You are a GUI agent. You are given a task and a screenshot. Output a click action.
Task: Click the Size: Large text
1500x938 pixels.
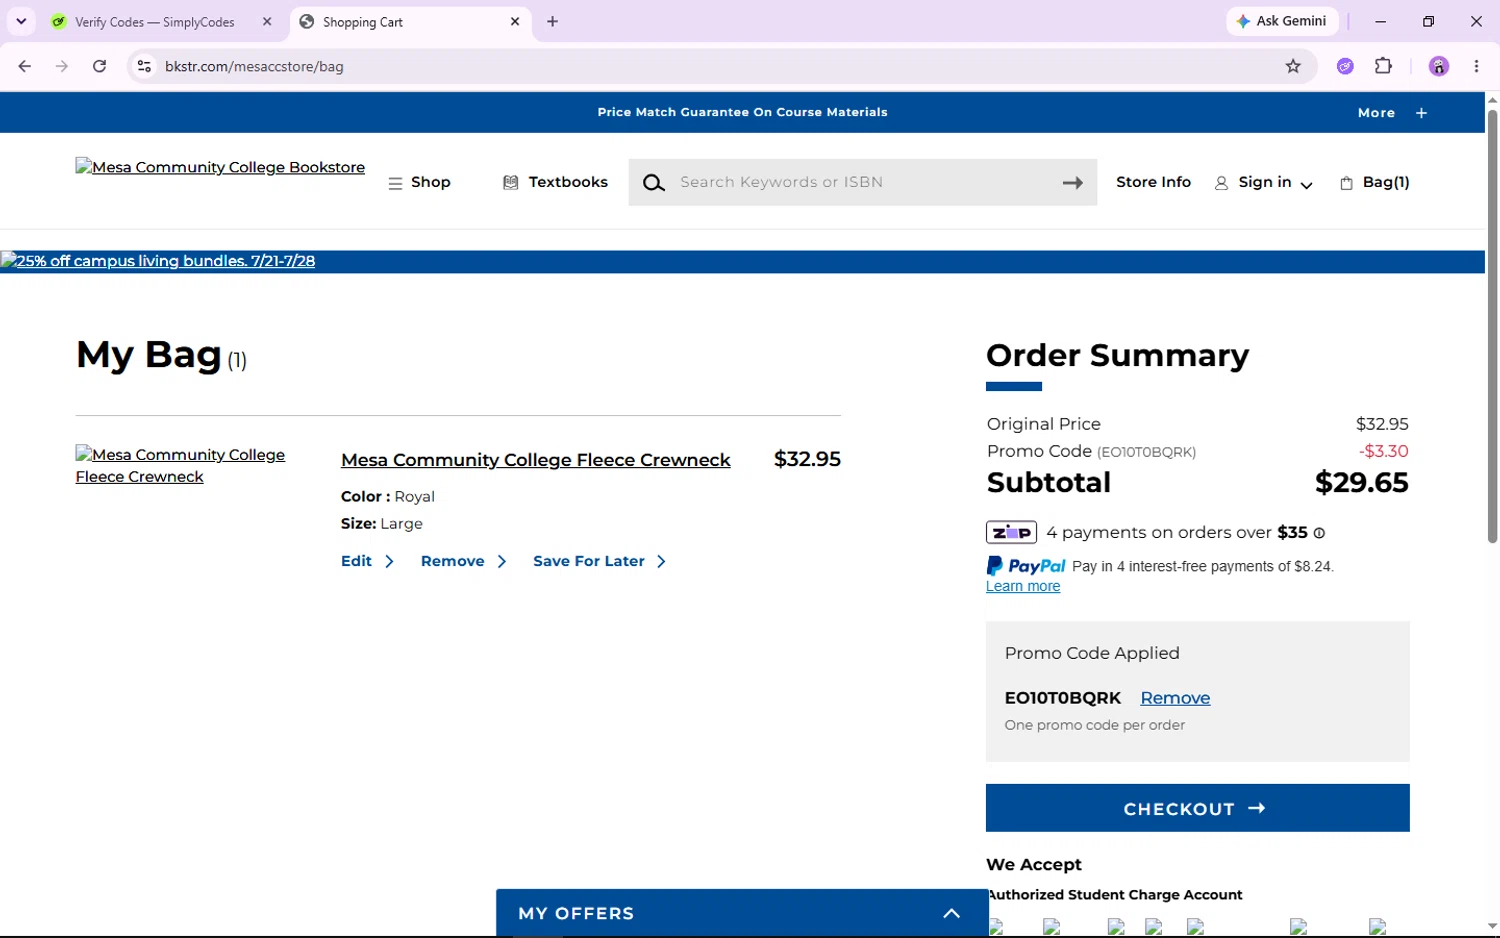point(382,524)
